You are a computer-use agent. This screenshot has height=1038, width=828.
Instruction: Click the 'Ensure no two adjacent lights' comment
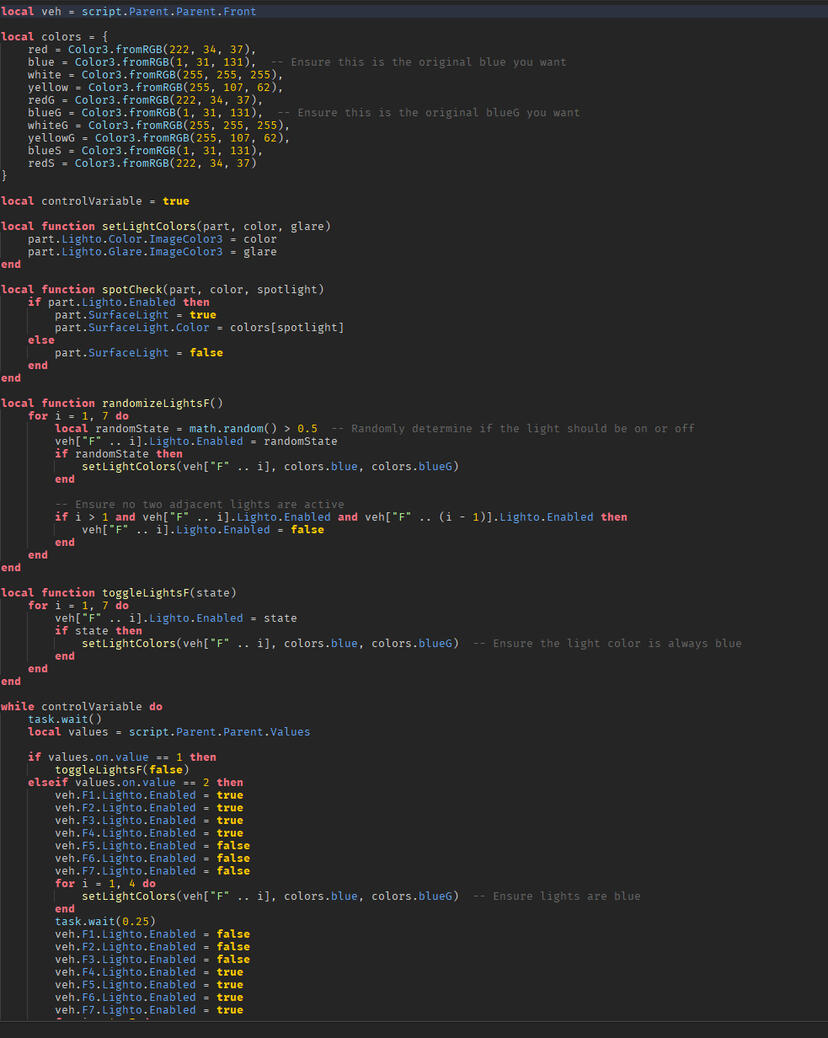point(199,504)
